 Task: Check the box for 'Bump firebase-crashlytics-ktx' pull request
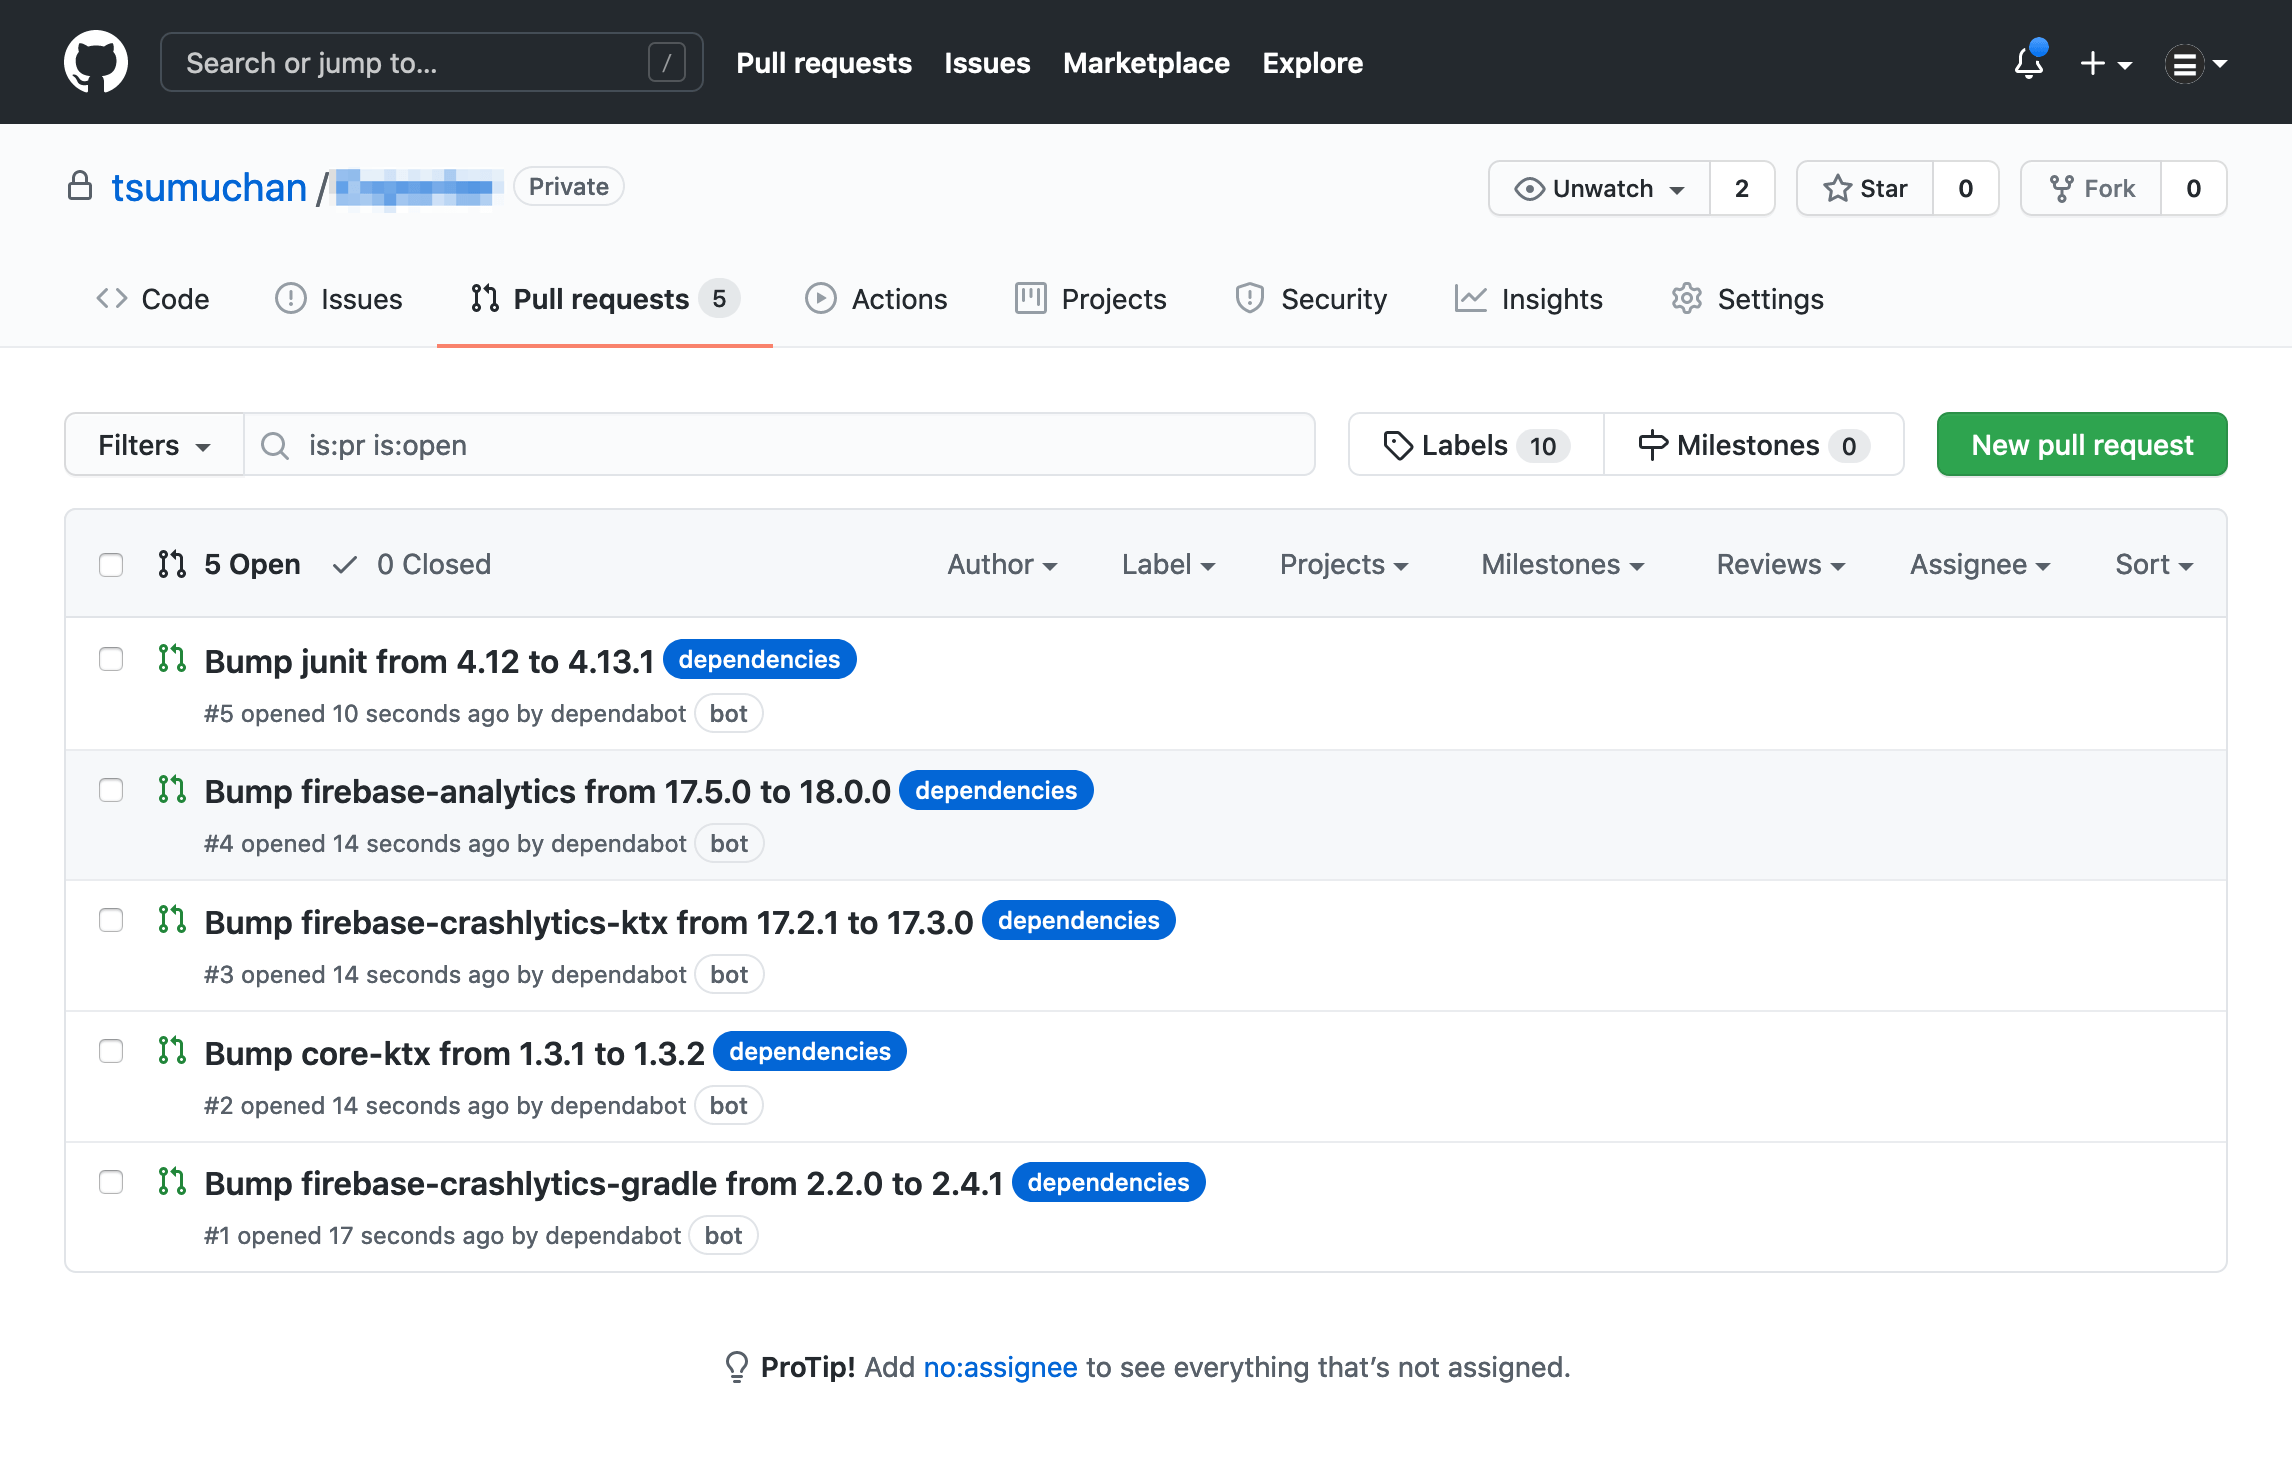[x=111, y=920]
